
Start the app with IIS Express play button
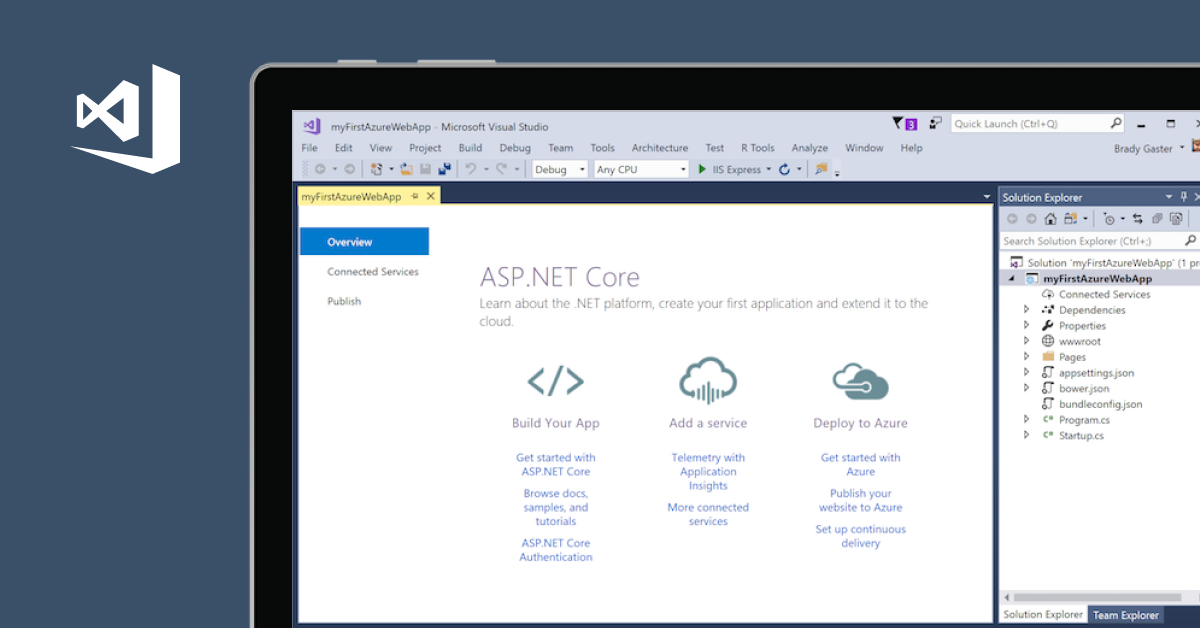pyautogui.click(x=703, y=170)
